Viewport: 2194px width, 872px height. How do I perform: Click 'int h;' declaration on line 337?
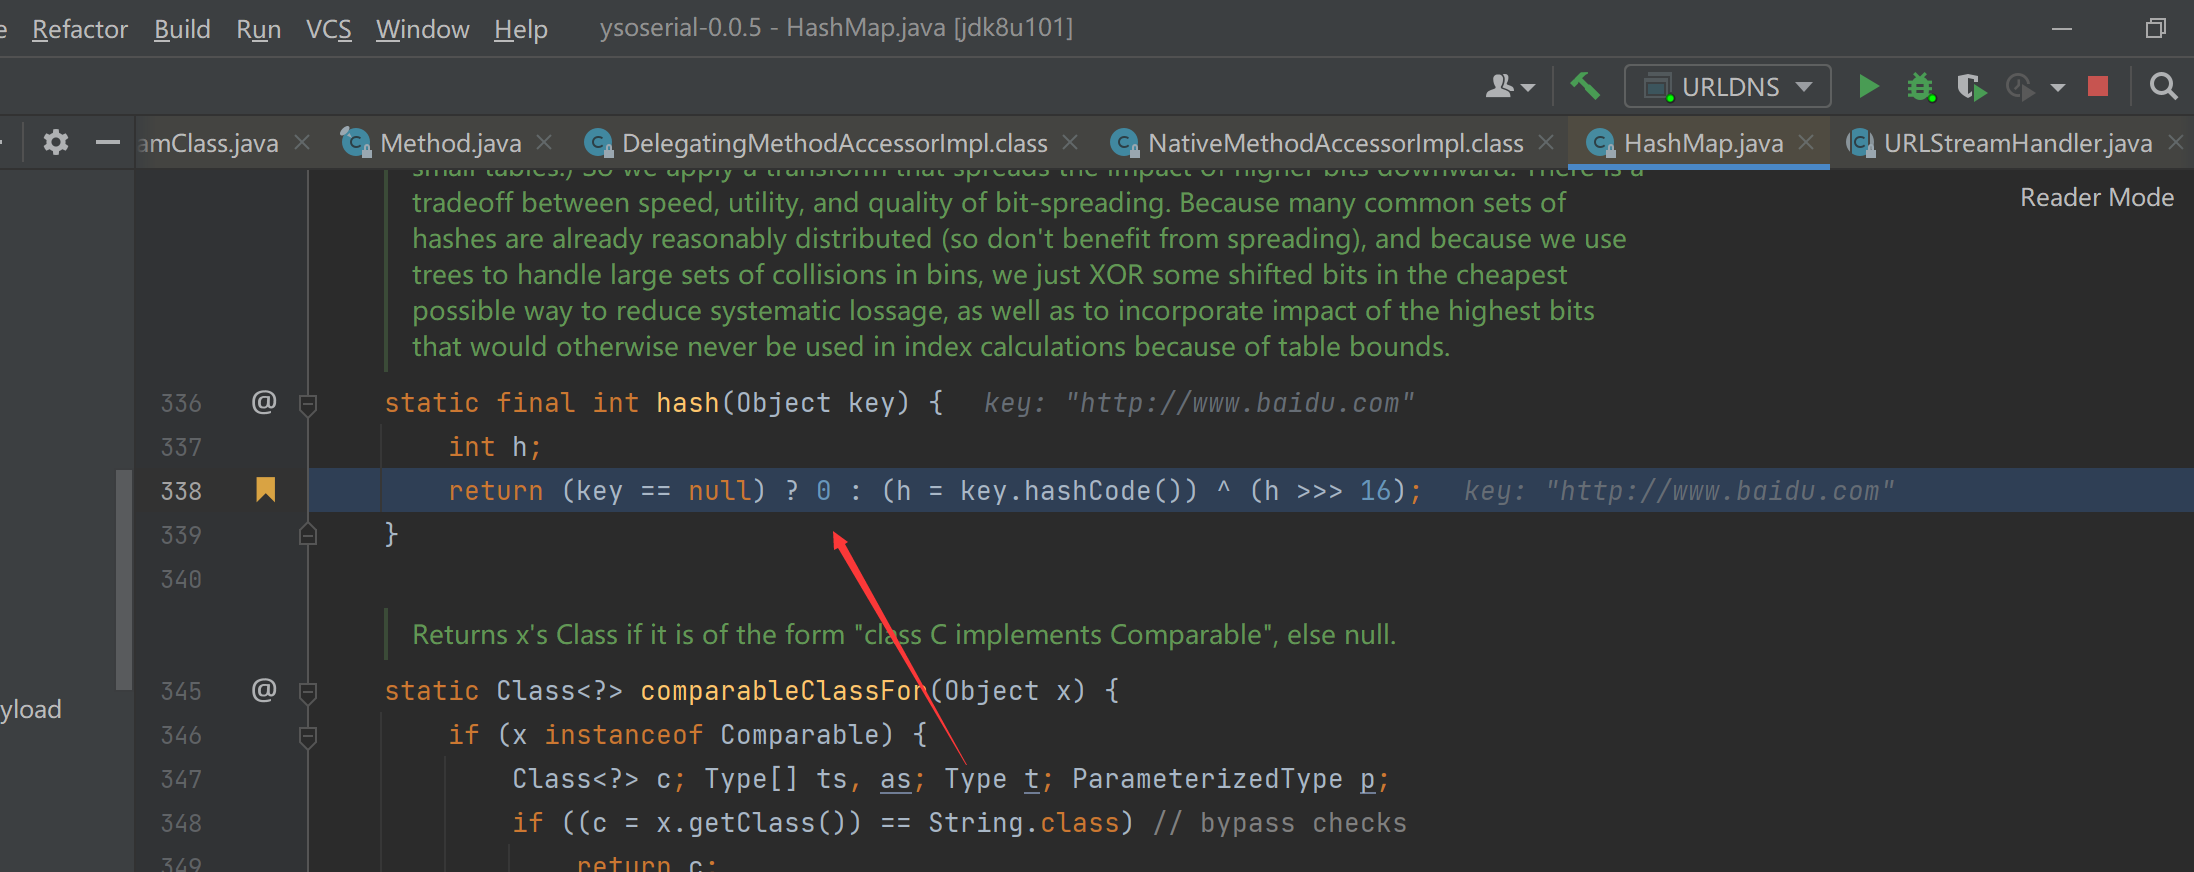pos(495,447)
